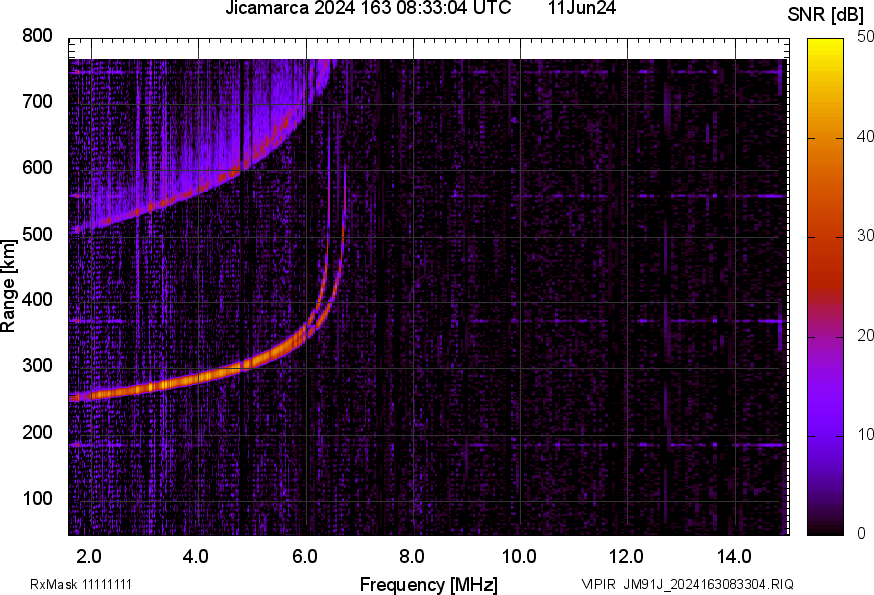Click the colorbar tick label '10'
This screenshot has height=595, width=874.
click(865, 435)
